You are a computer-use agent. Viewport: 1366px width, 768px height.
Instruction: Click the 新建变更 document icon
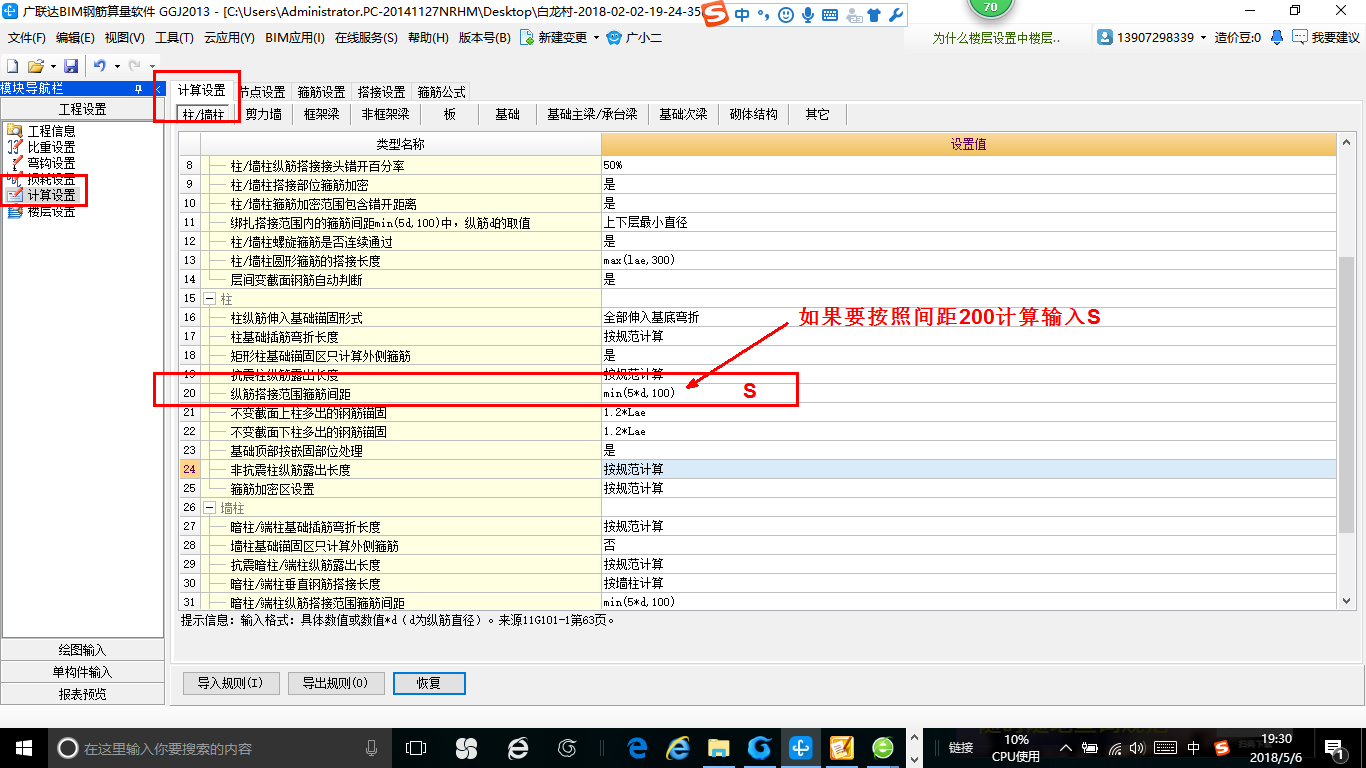coord(527,38)
